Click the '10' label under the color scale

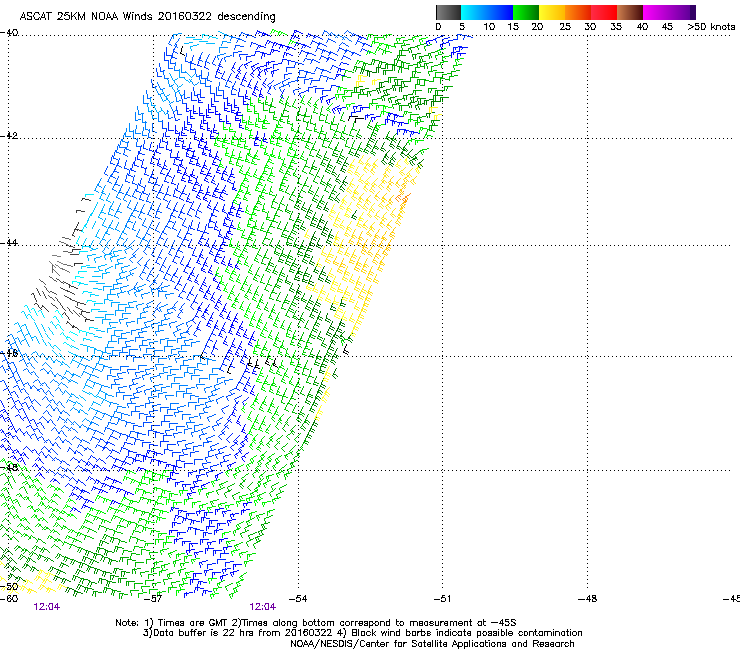[489, 27]
